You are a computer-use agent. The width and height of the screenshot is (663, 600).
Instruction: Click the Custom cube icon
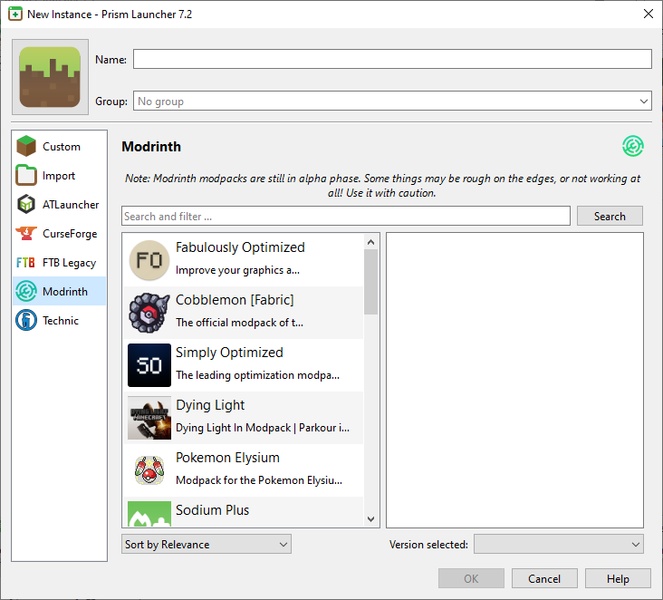pyautogui.click(x=26, y=146)
